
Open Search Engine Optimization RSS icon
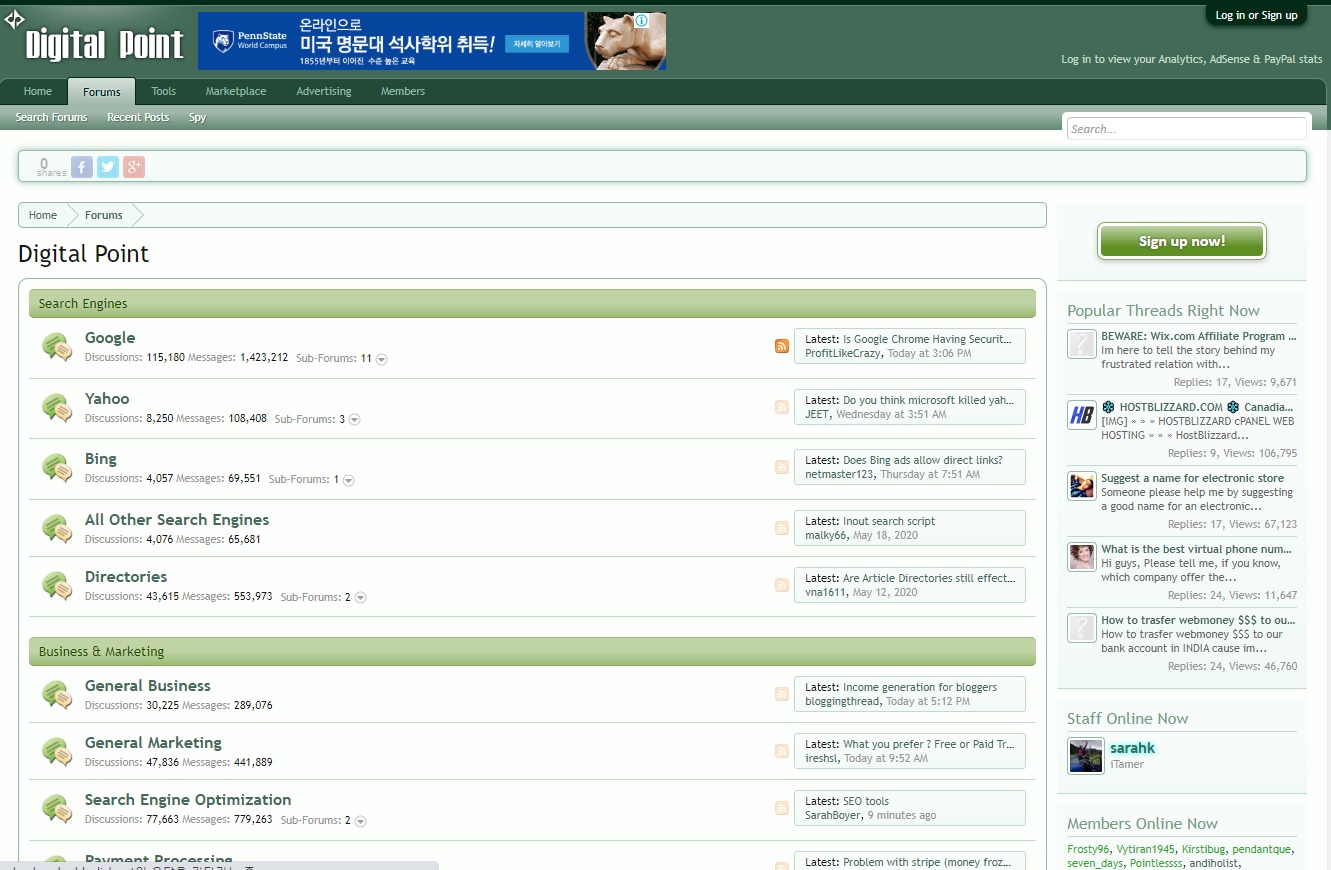[x=782, y=808]
